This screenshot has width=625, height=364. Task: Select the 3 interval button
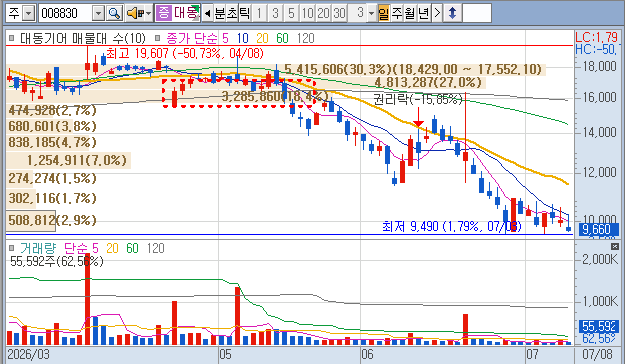click(275, 13)
